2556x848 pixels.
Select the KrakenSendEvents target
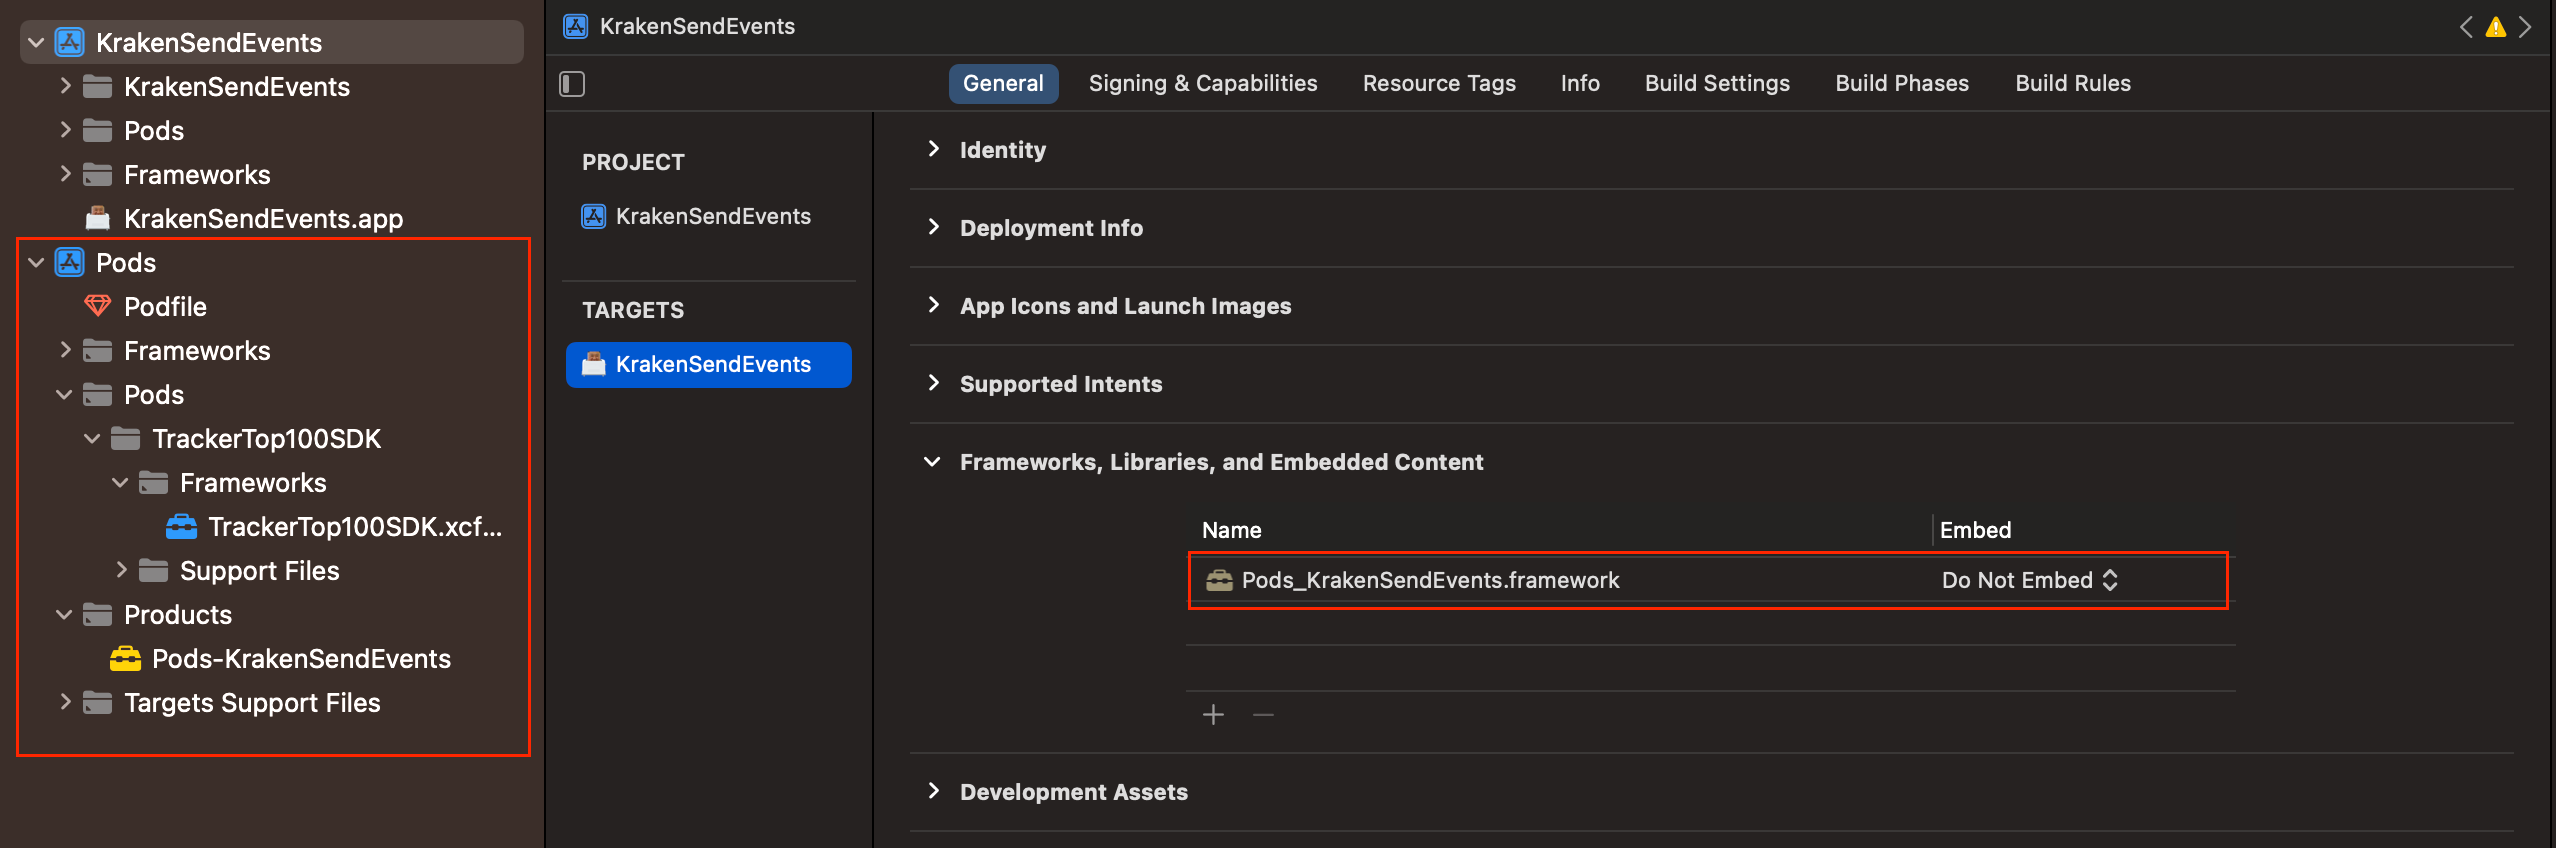[712, 364]
